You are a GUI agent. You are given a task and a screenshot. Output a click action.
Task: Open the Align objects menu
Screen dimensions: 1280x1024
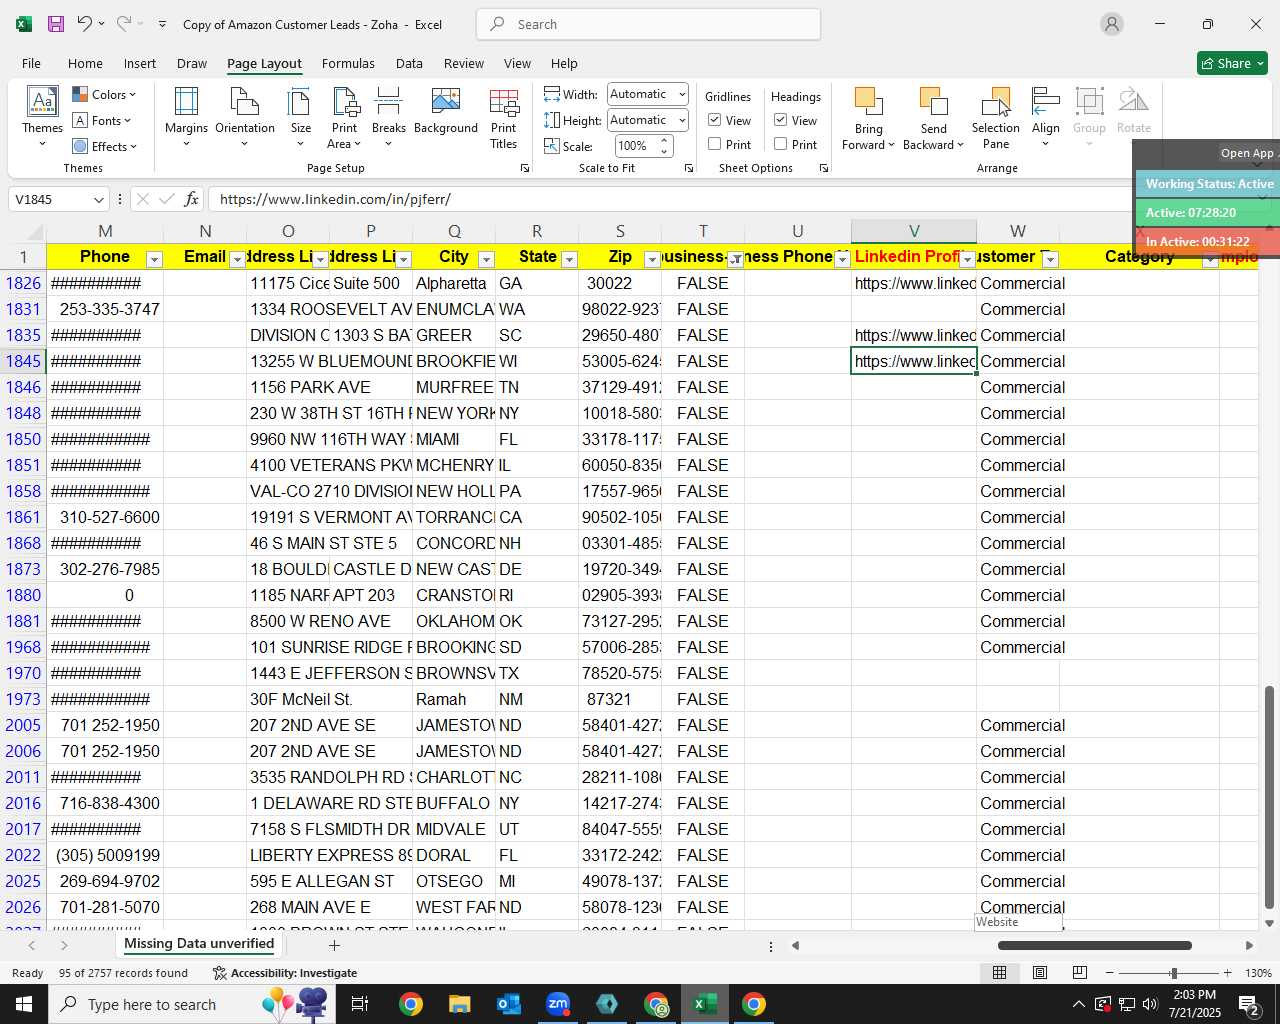(x=1046, y=118)
